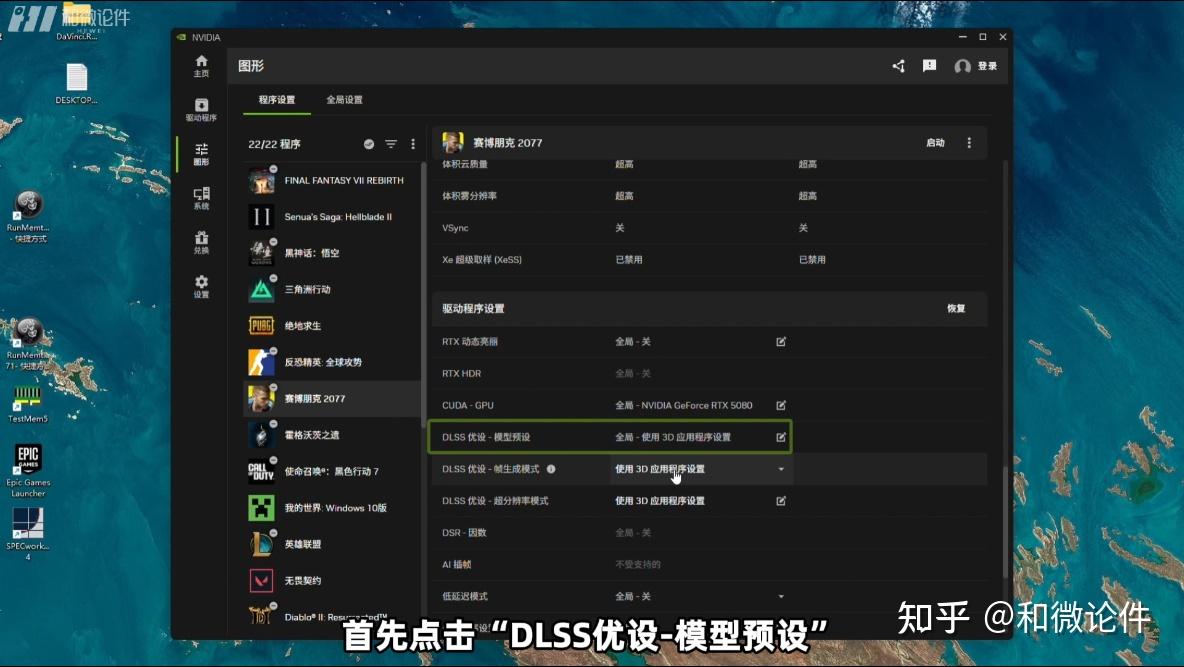Click the info icon beside 帧生成模式
Image resolution: width=1184 pixels, height=667 pixels.
tap(551, 469)
